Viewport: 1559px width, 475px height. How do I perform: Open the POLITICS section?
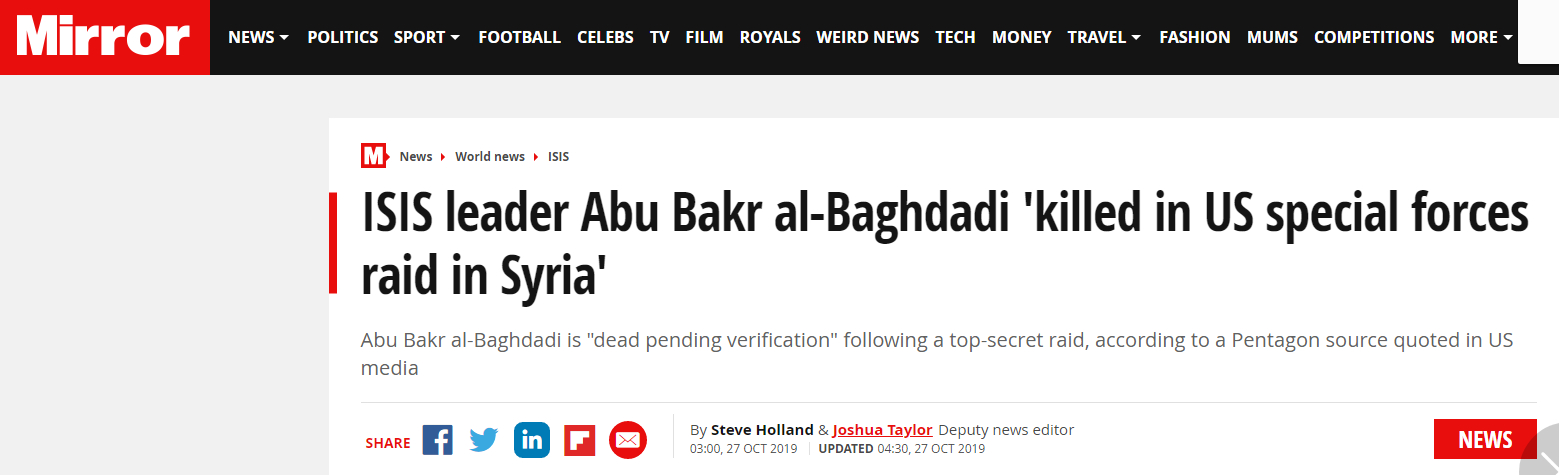click(x=342, y=37)
